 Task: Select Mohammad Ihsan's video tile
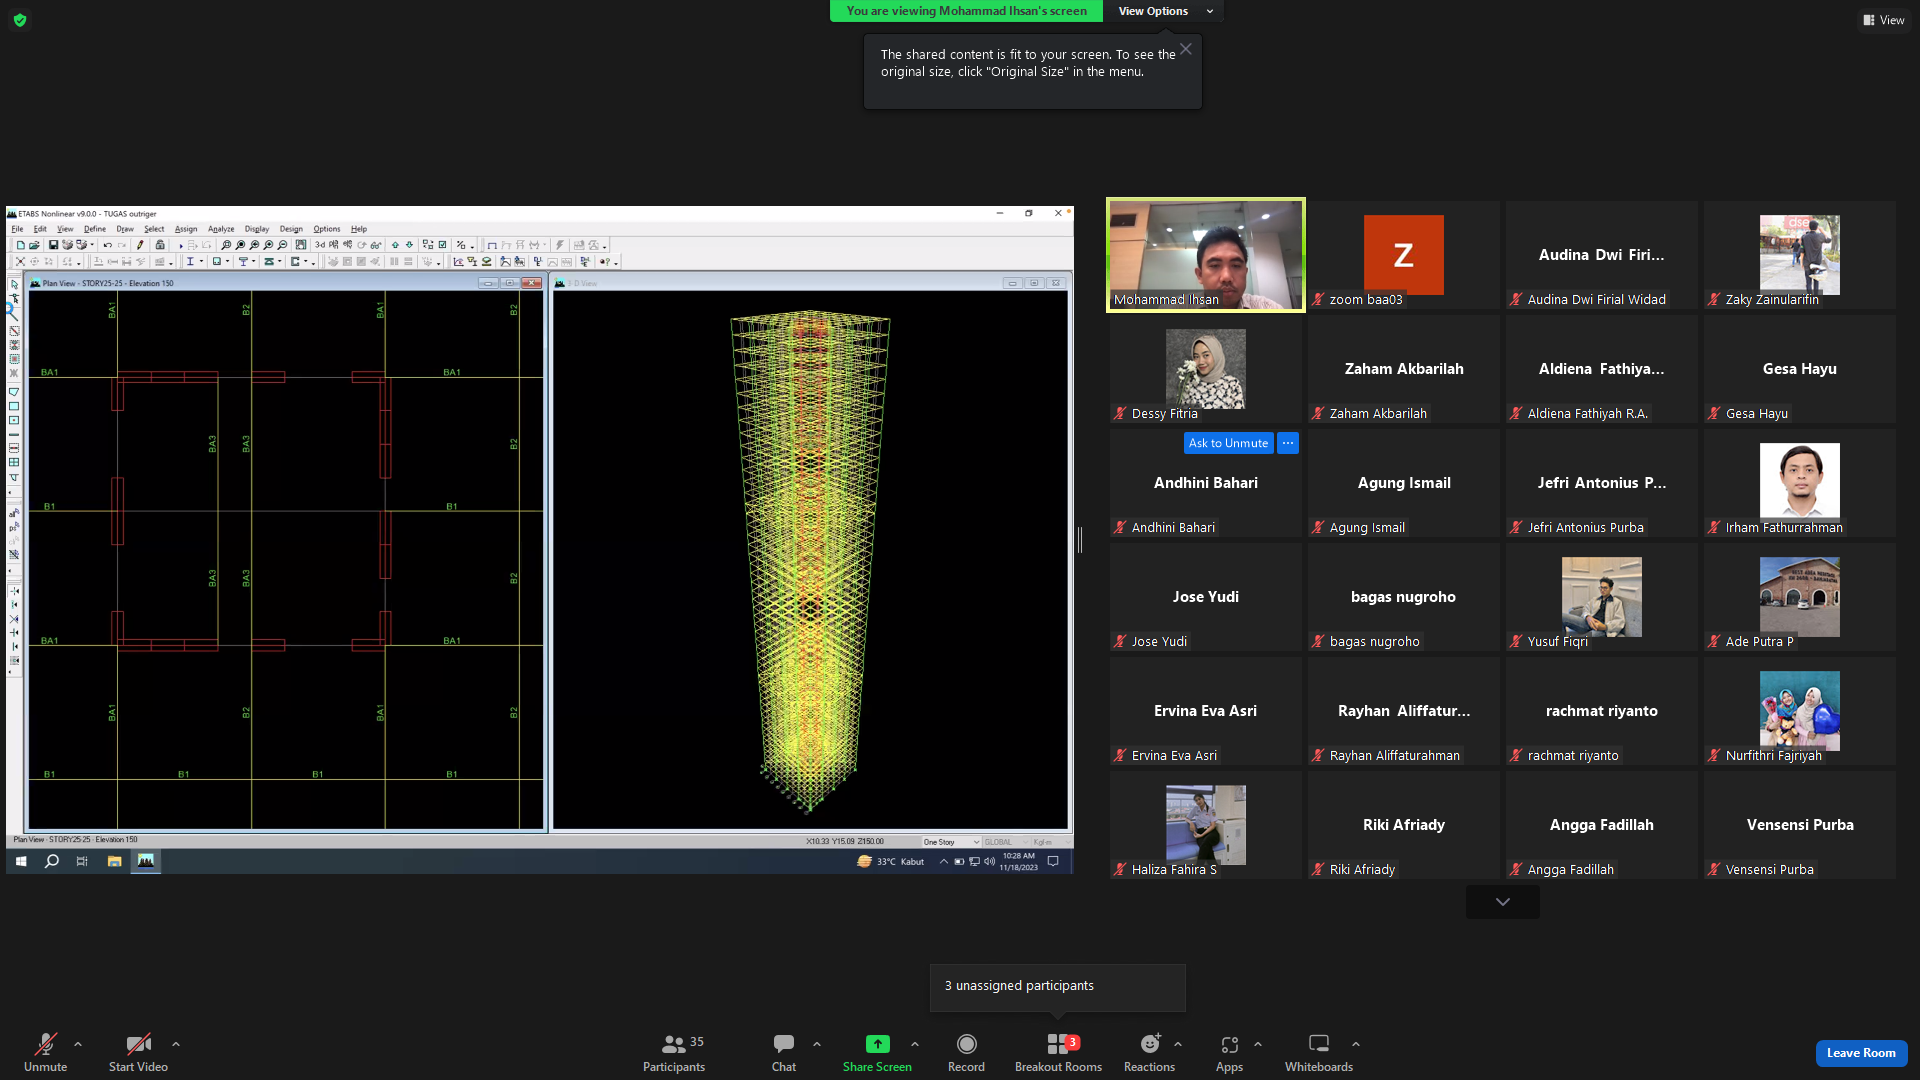[1206, 255]
